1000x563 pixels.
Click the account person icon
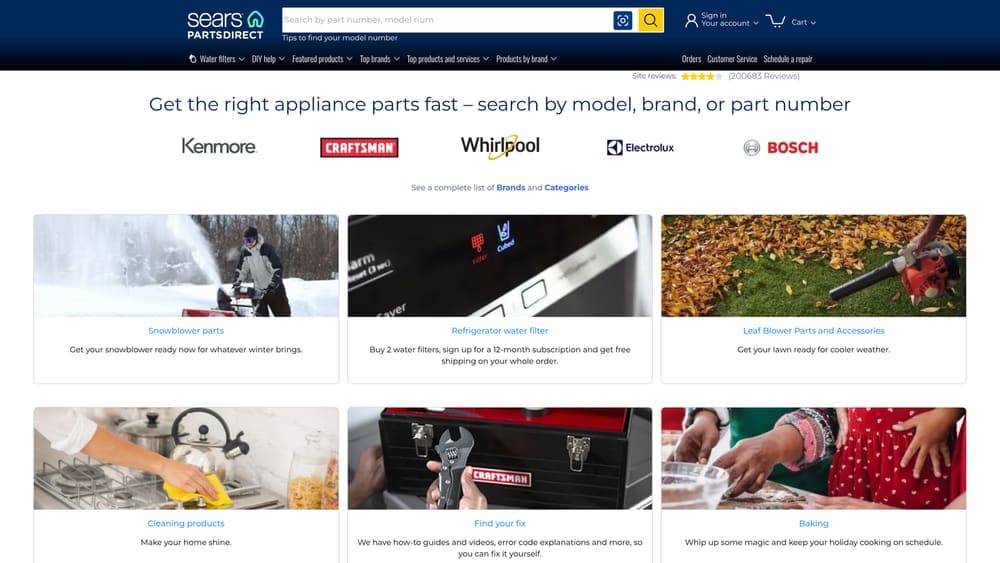click(x=691, y=20)
